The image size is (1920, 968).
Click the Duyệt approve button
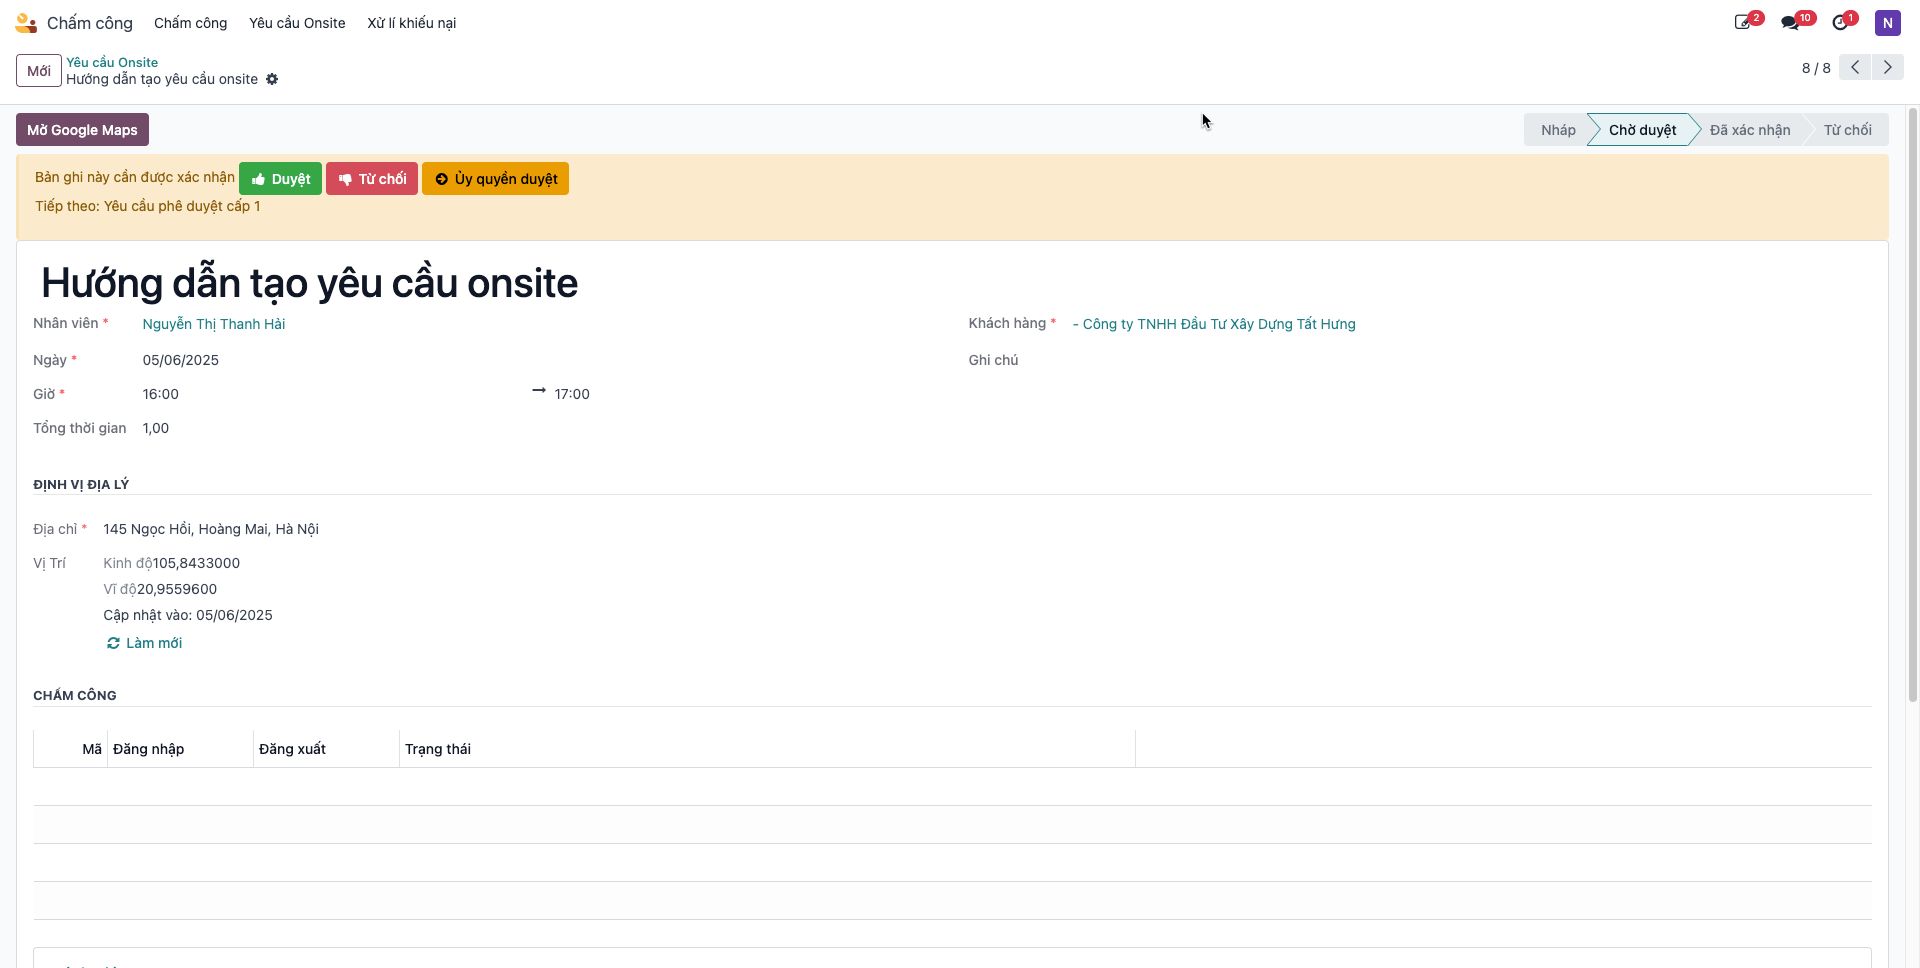[280, 179]
